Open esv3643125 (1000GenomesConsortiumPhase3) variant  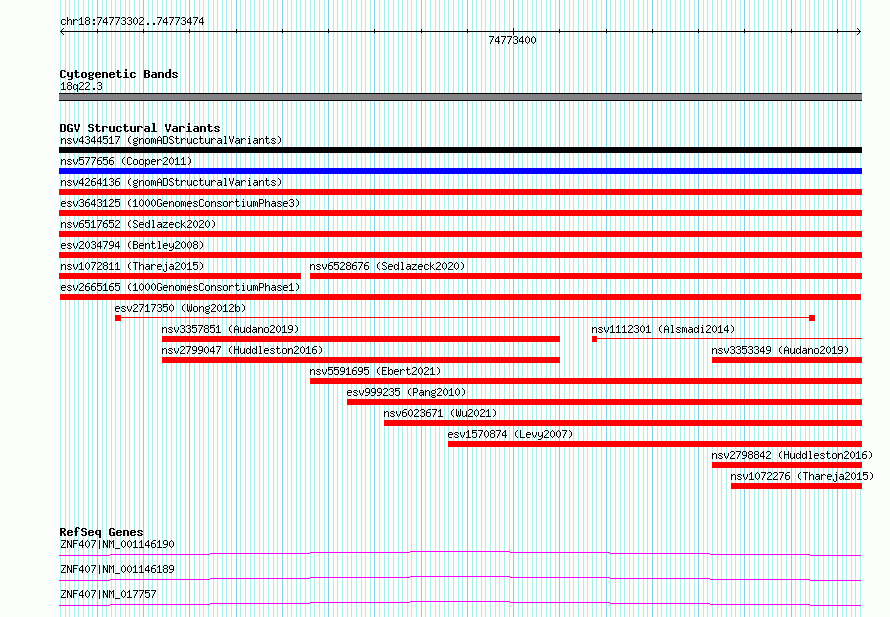(x=180, y=203)
